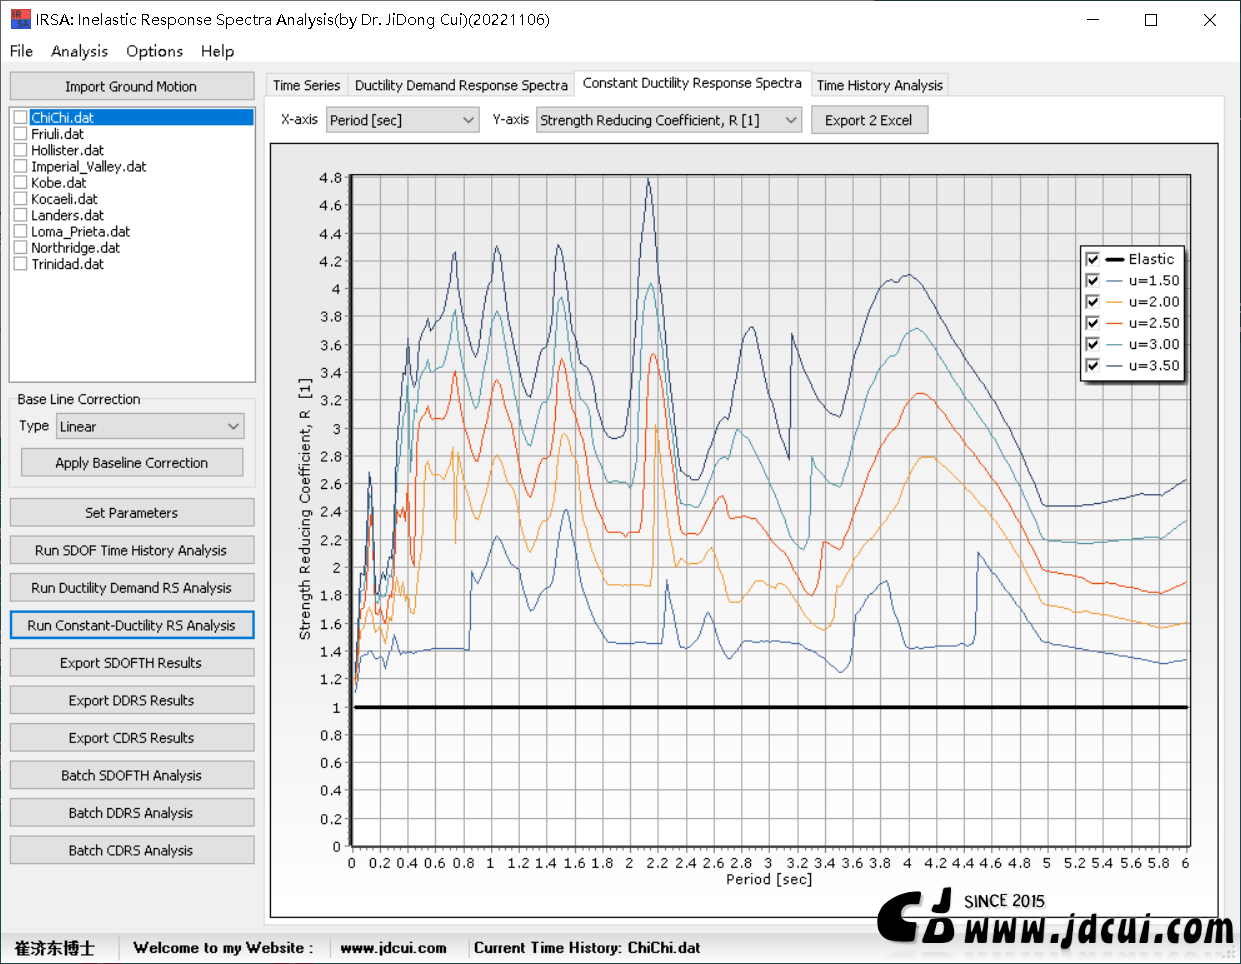Start Batch DDRS Analysis

132,813
